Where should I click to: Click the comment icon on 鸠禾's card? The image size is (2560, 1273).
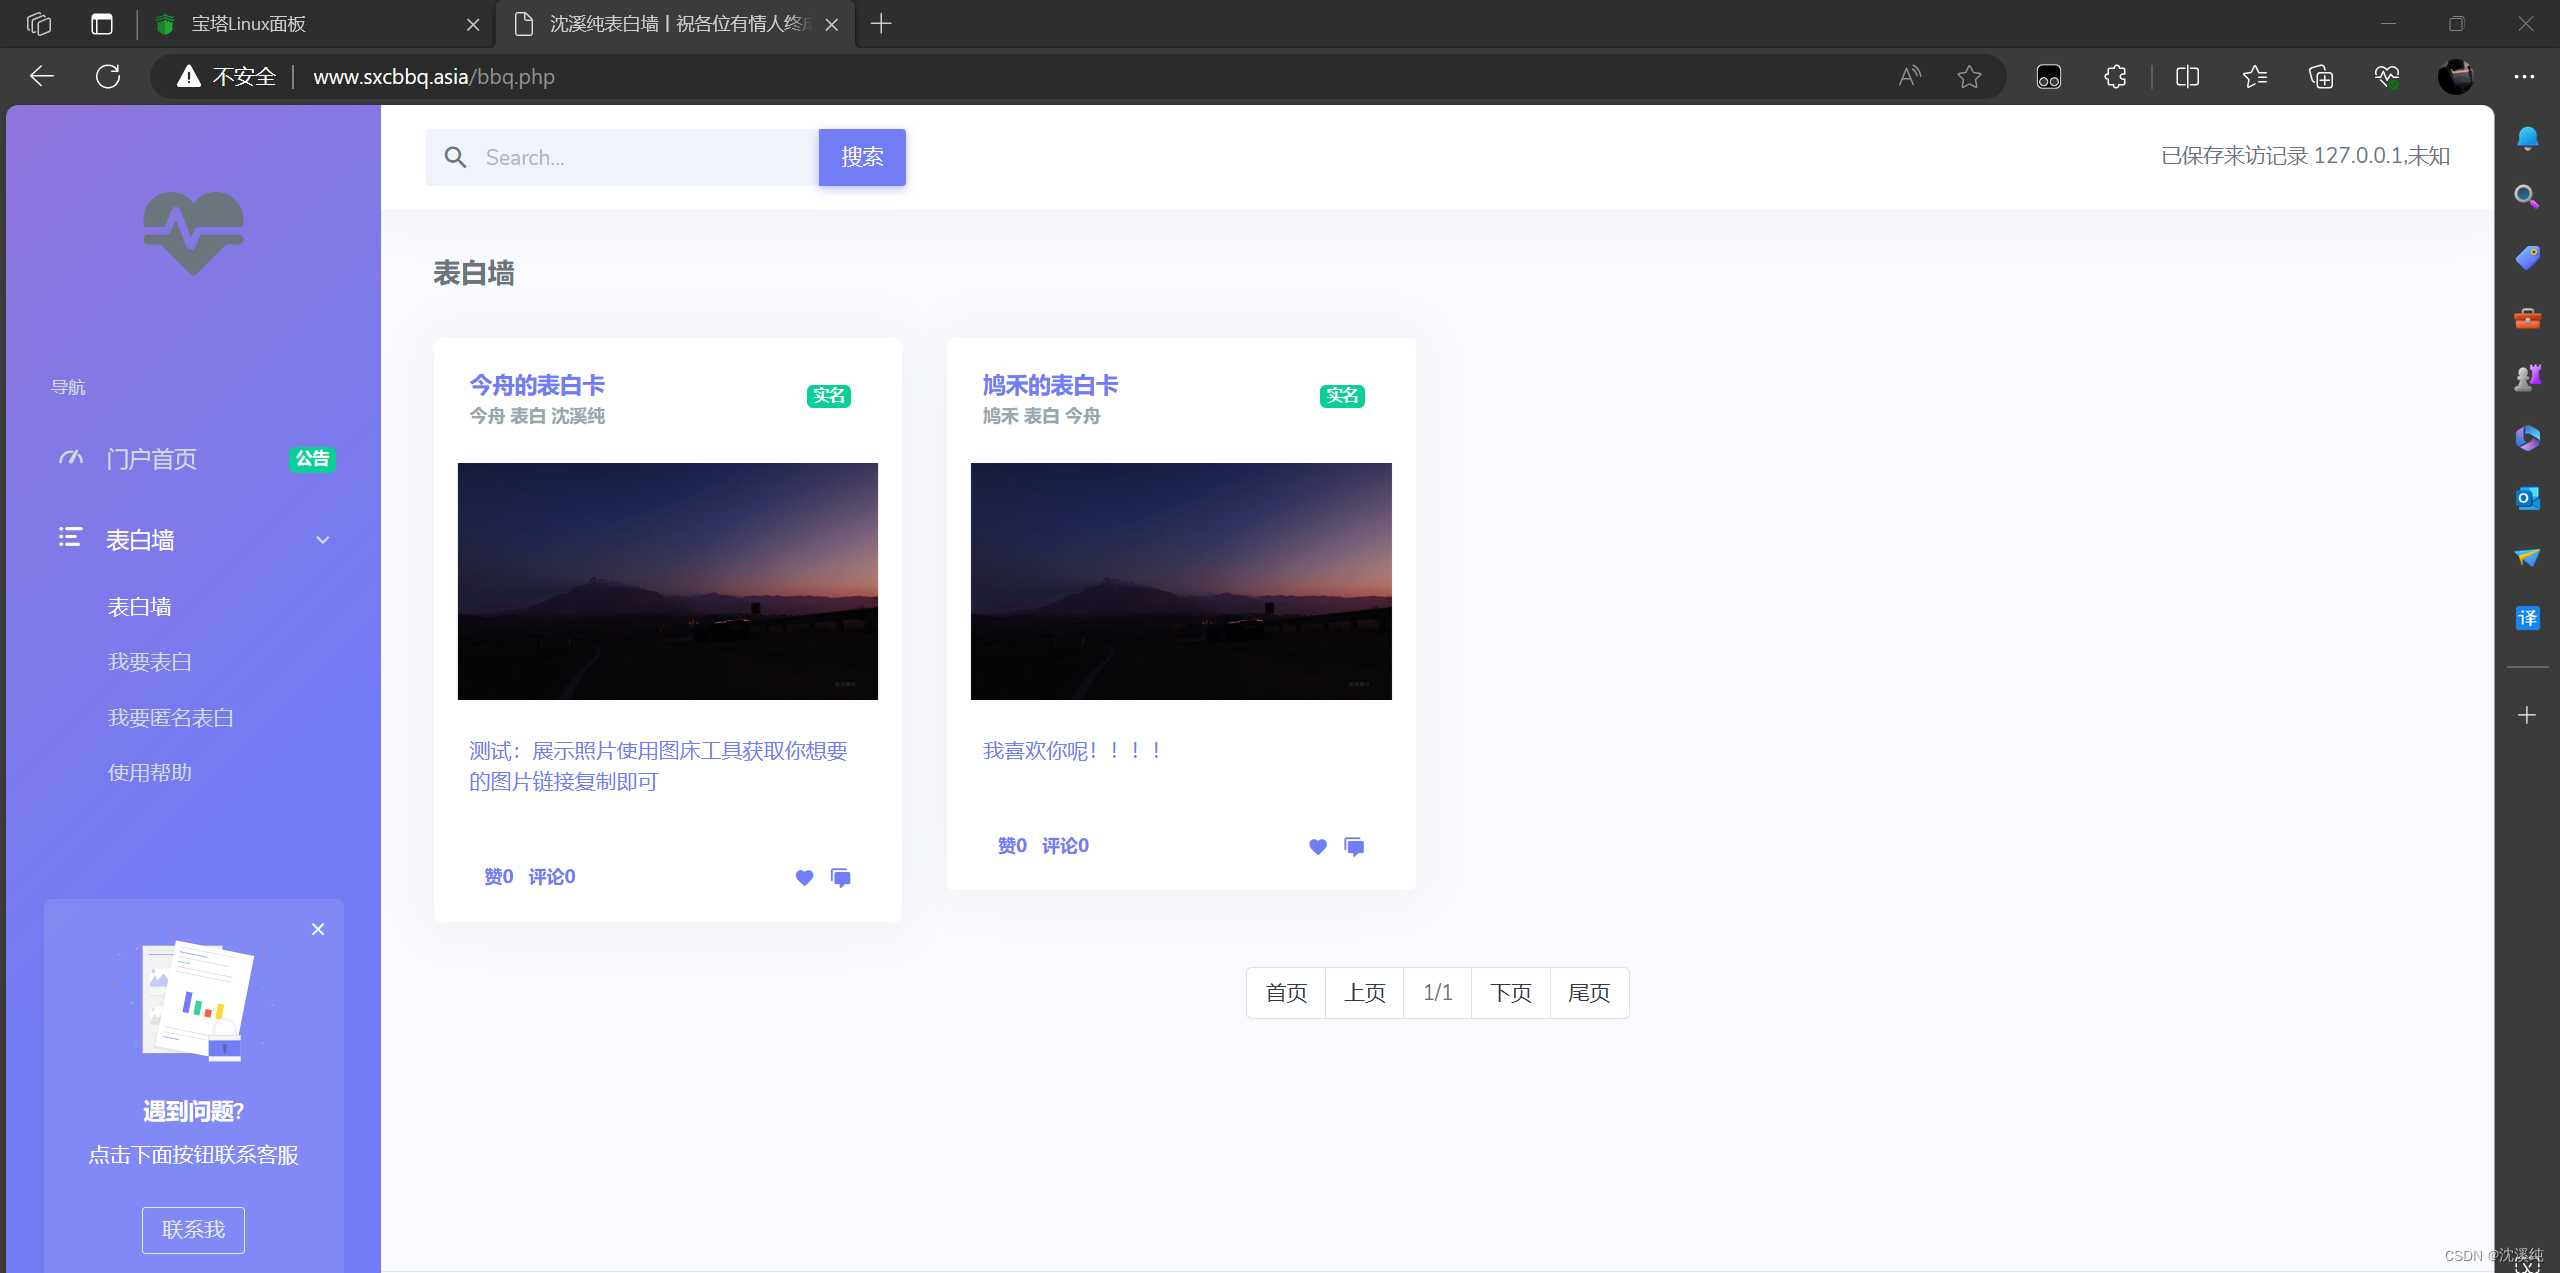click(1354, 846)
